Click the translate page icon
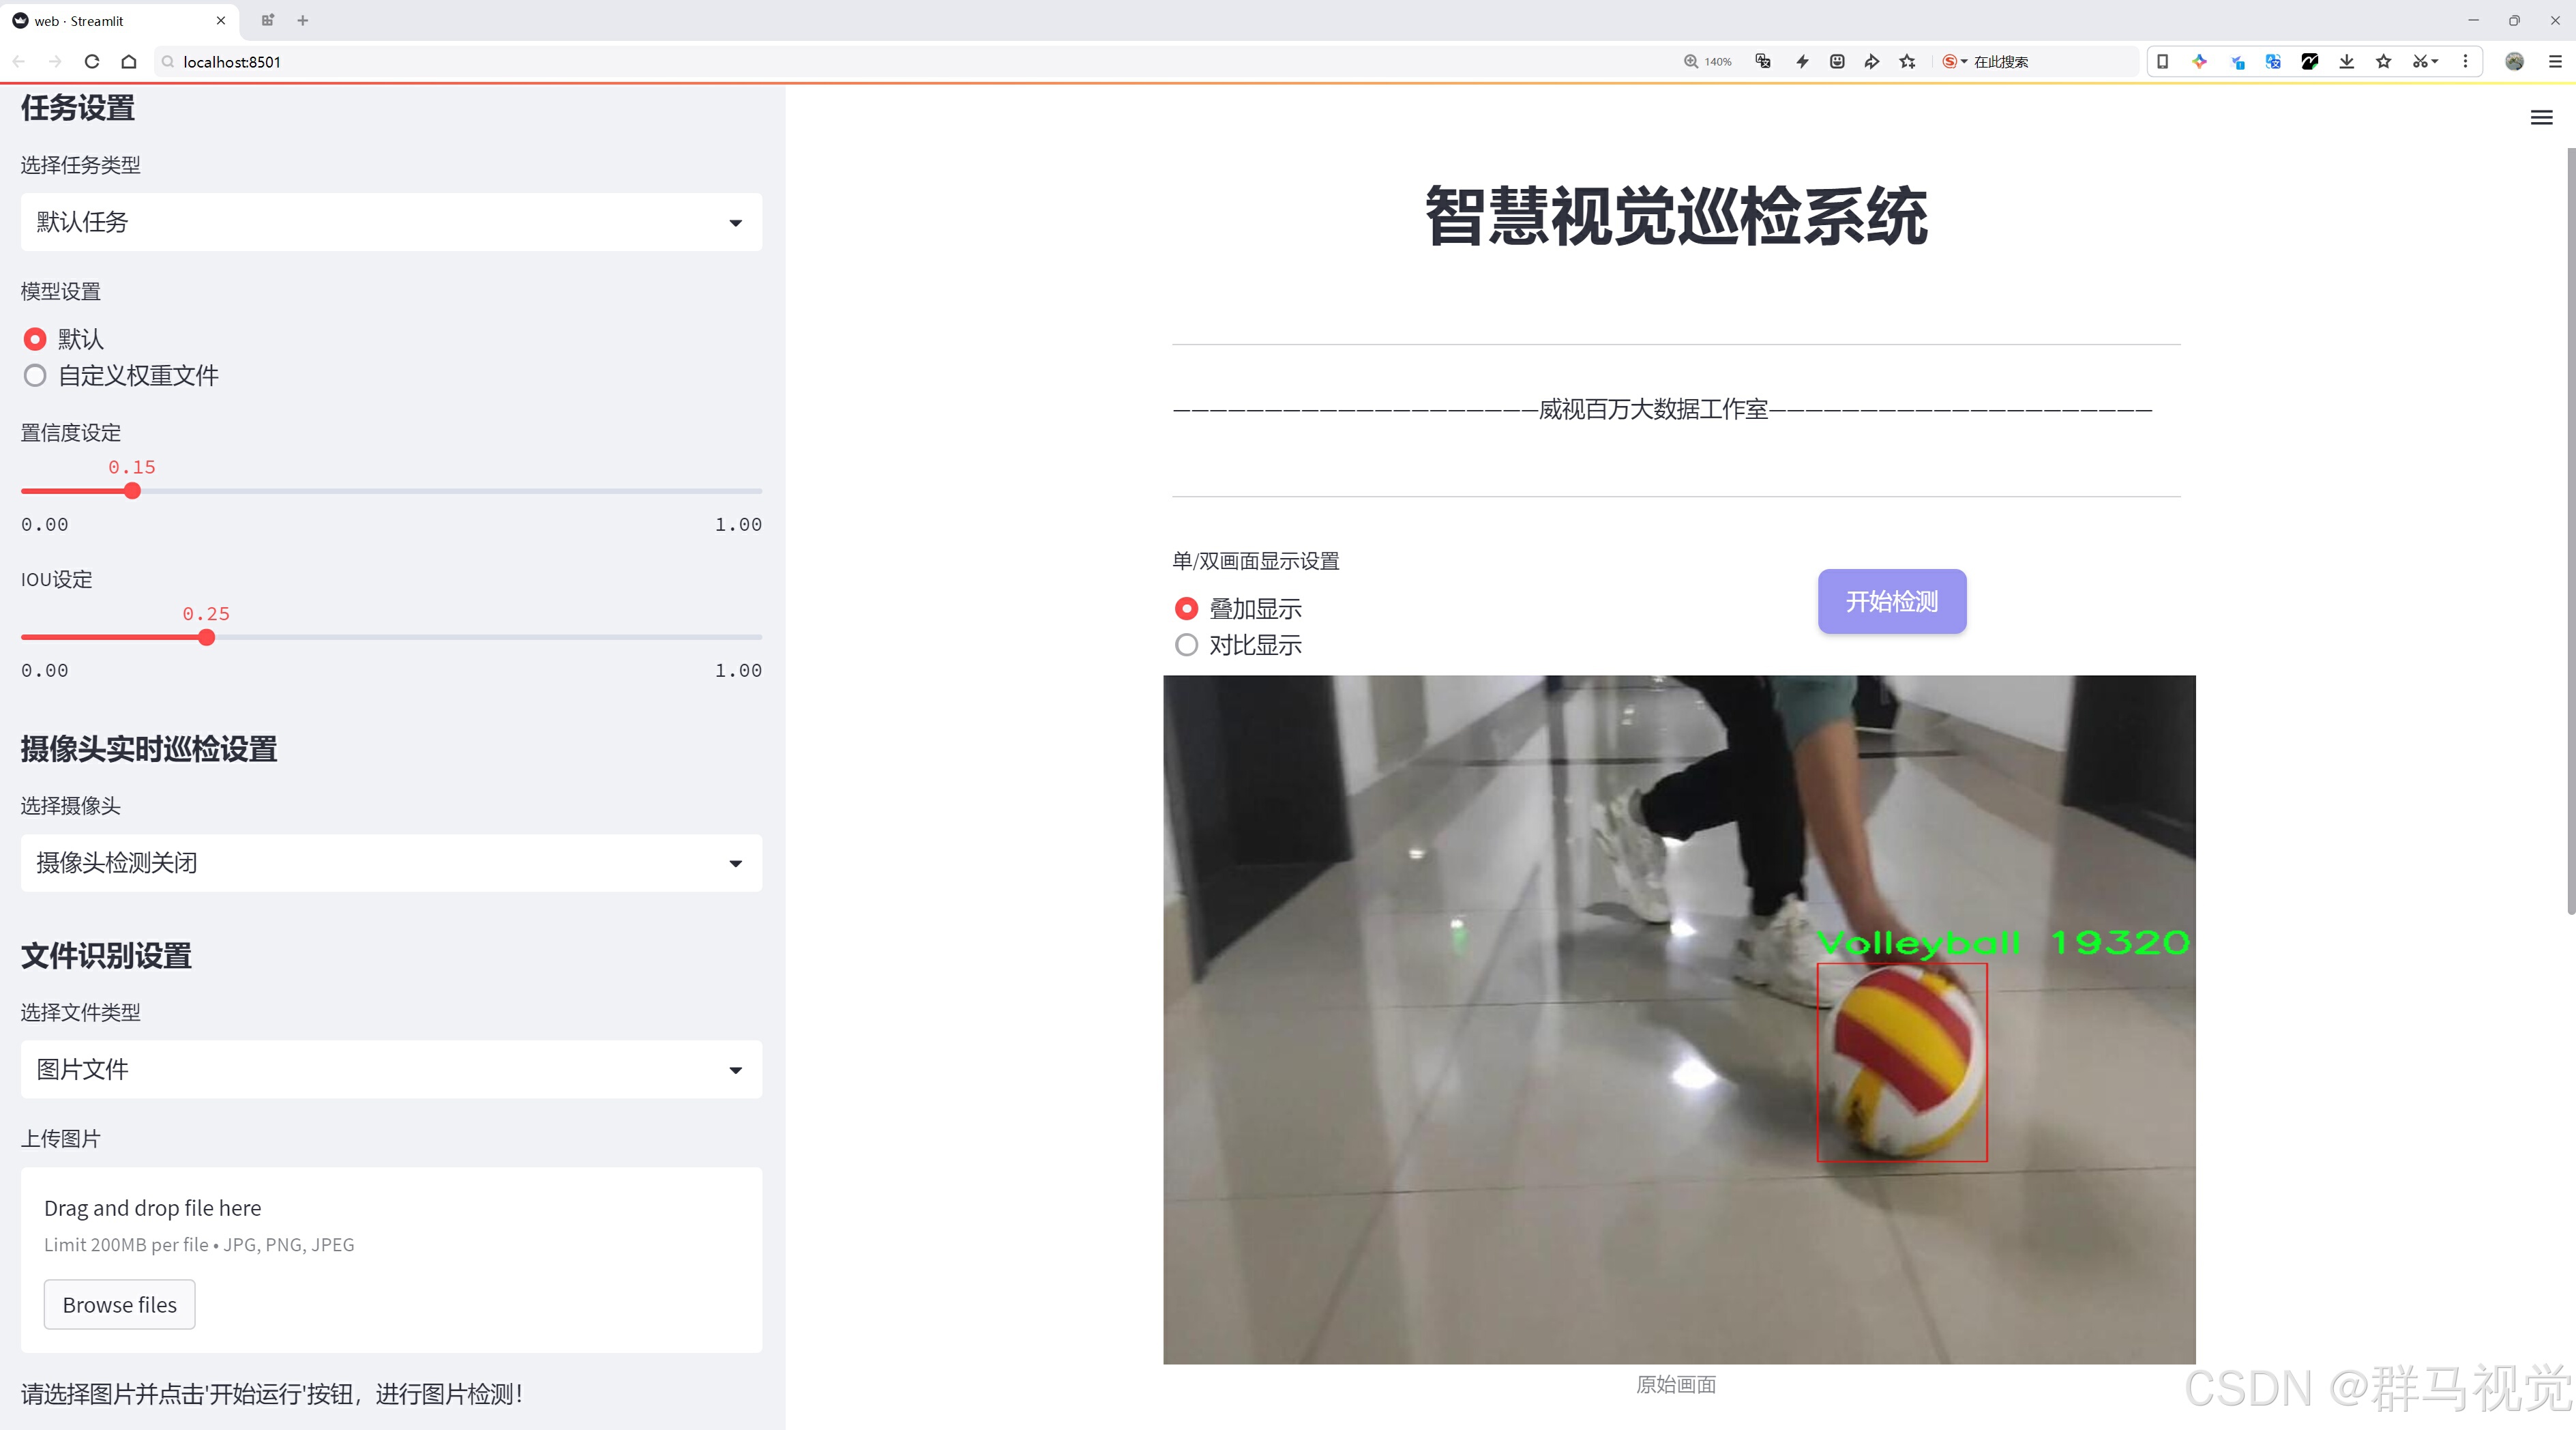This screenshot has width=2576, height=1430. 1763,62
